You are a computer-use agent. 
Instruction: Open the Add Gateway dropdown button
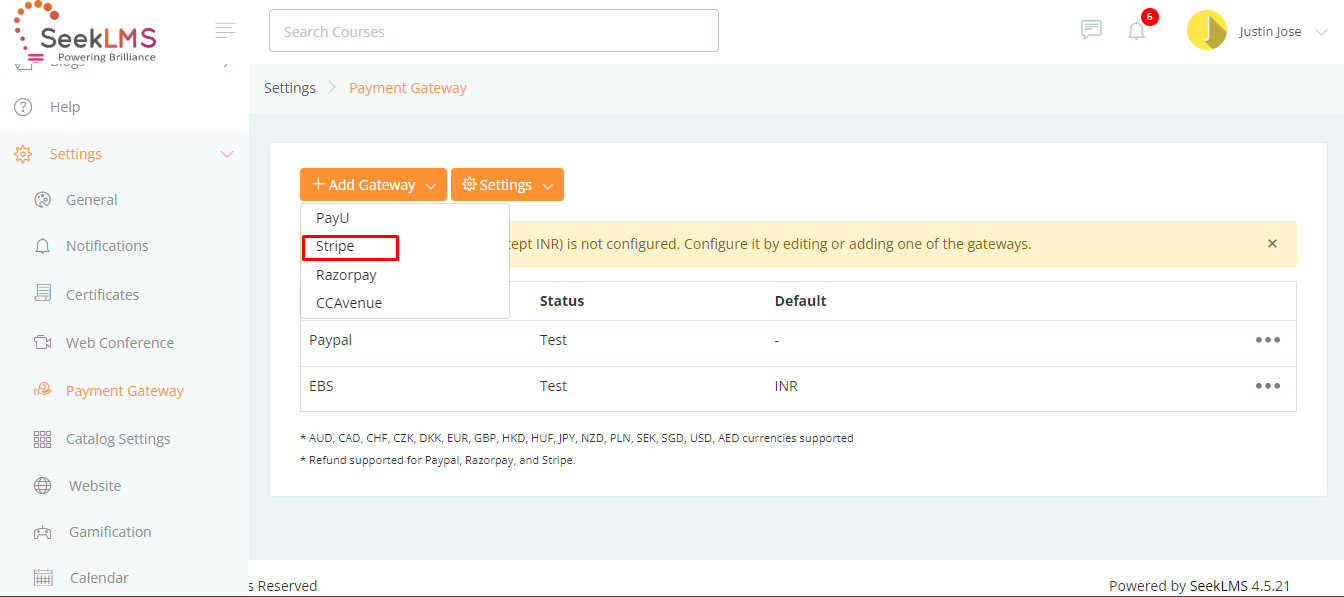pos(373,184)
